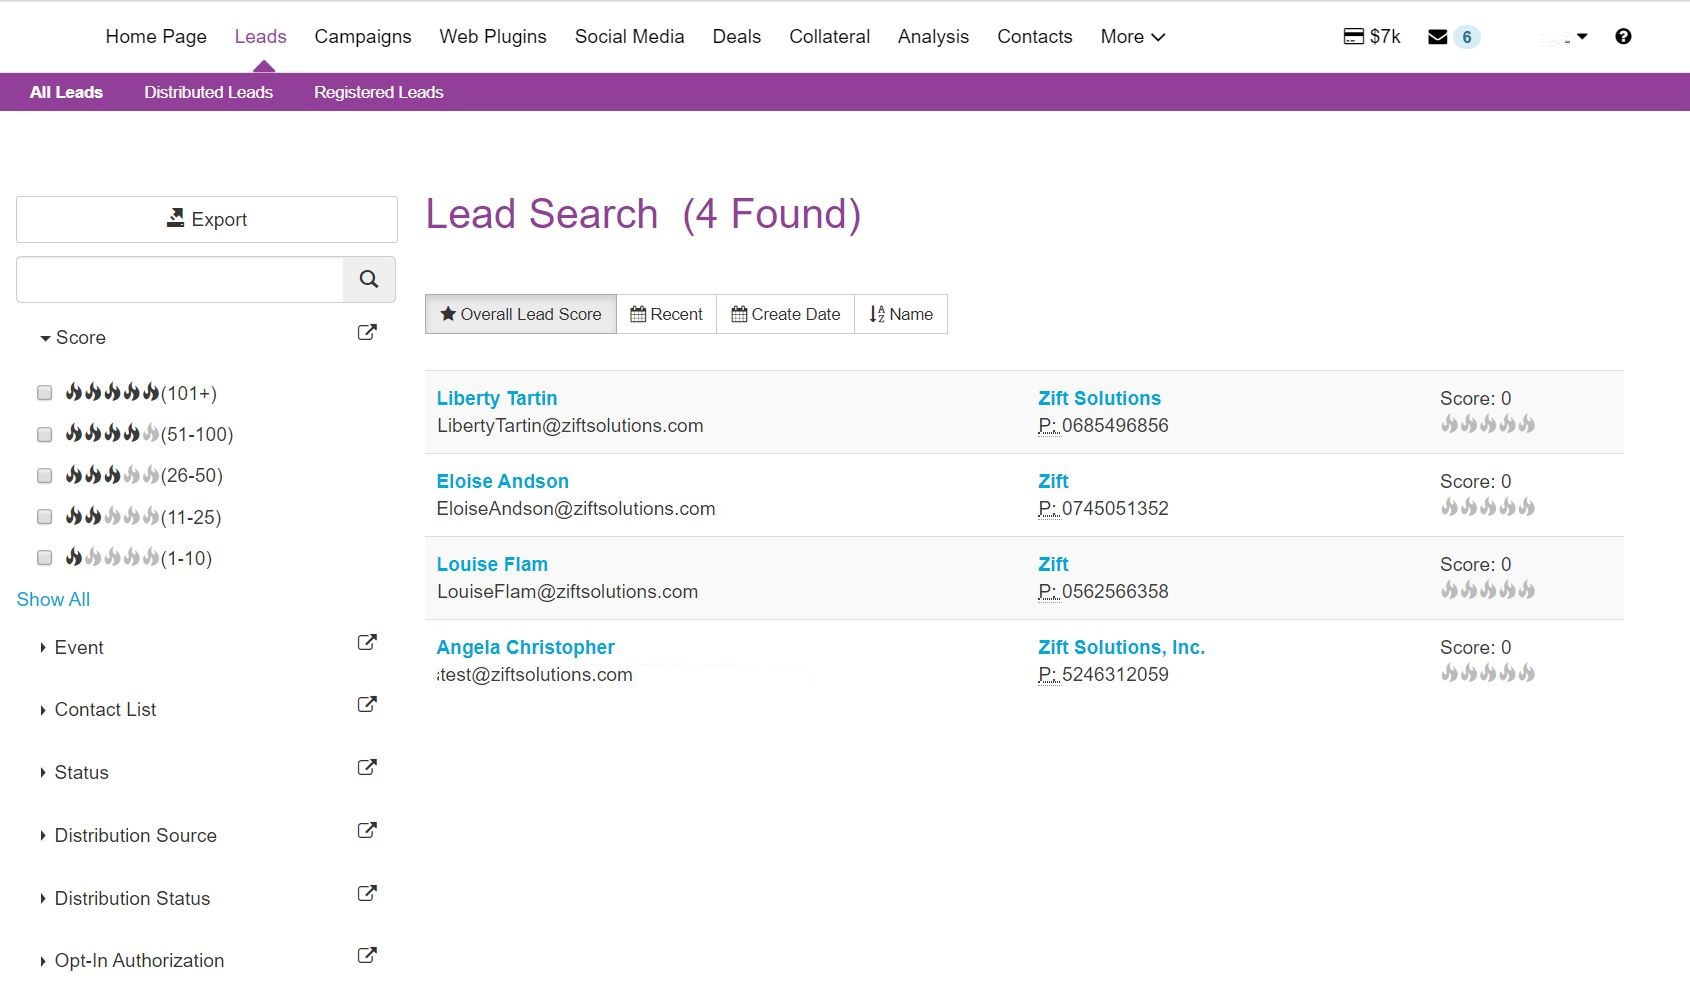Check the 1-10 score checkbox
Image resolution: width=1690 pixels, height=990 pixels.
point(44,557)
